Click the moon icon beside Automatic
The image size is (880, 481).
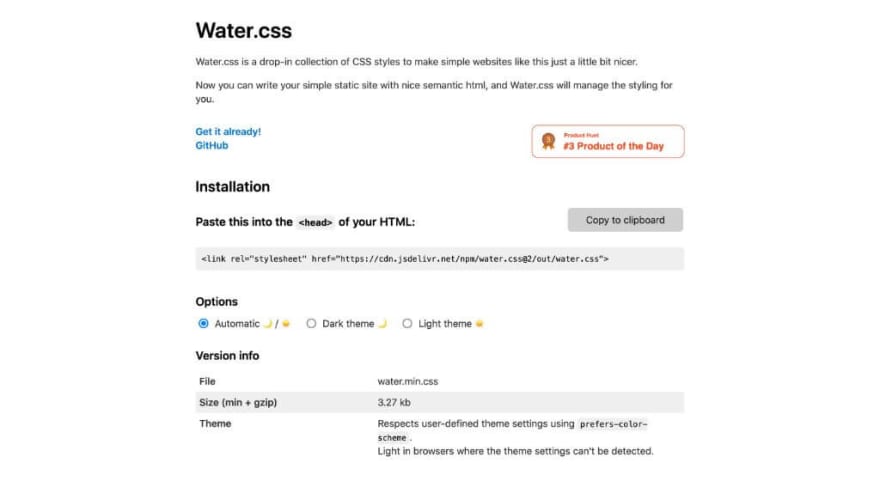coord(268,324)
